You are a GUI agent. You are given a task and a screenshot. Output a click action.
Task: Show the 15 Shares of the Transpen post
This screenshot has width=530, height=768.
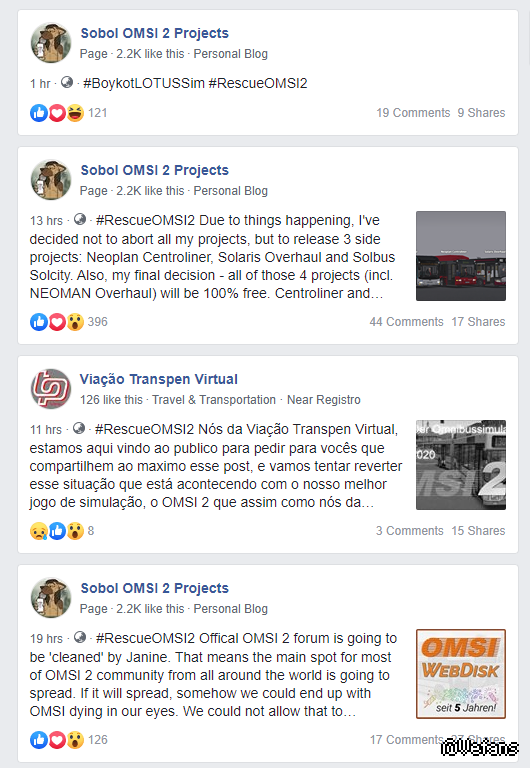[x=478, y=531]
